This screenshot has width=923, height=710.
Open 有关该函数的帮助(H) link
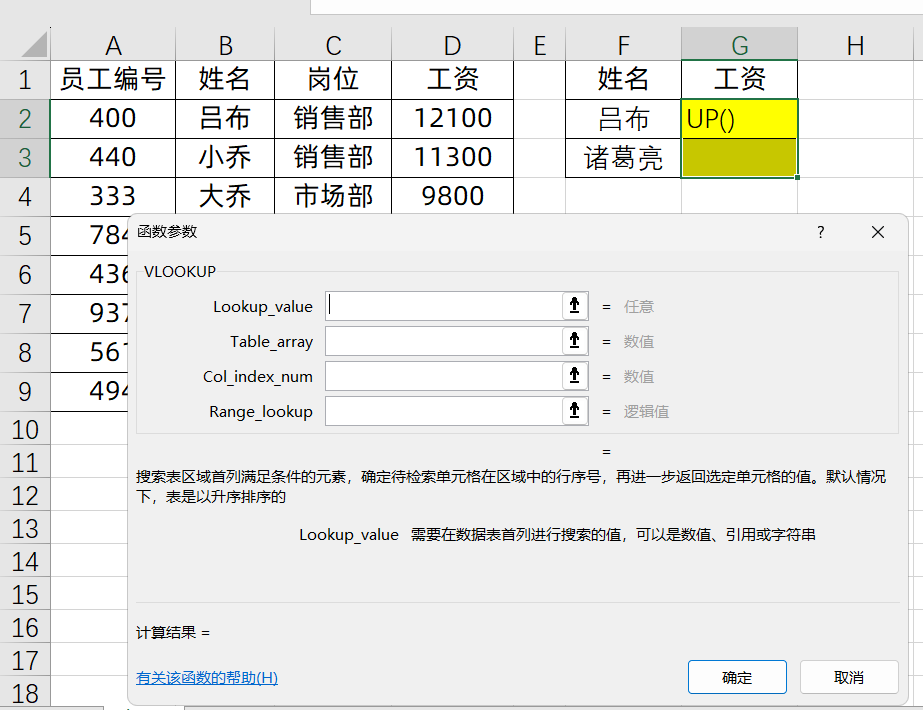pos(207,678)
